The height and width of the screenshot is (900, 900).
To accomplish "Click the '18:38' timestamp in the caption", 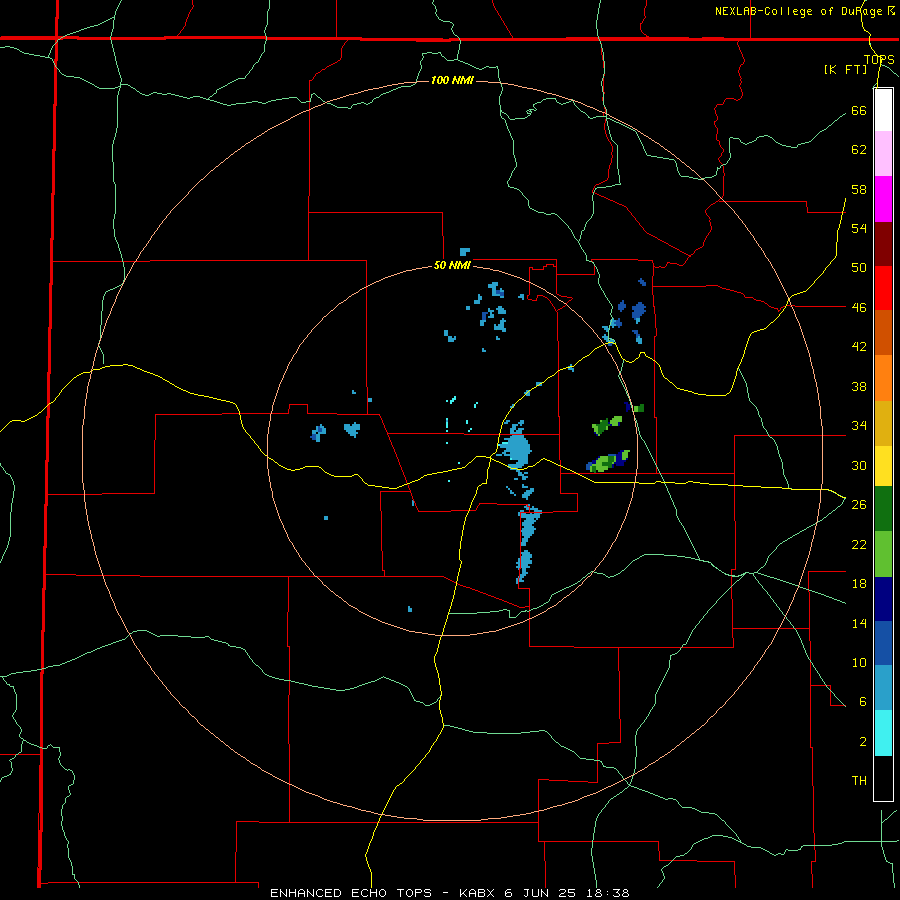I will pyautogui.click(x=608, y=893).
